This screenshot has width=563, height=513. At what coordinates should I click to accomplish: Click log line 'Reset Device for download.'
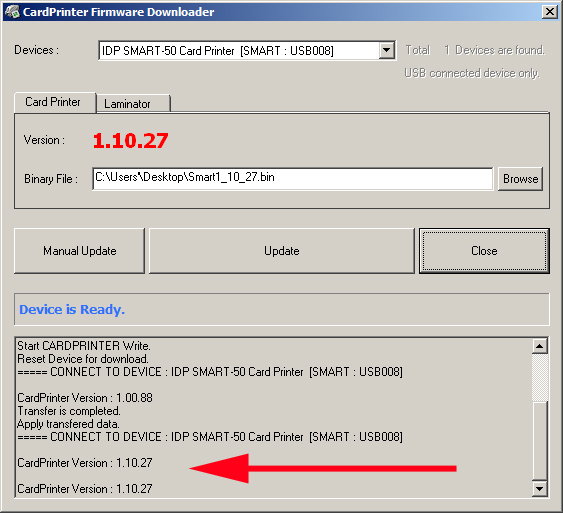tap(83, 359)
